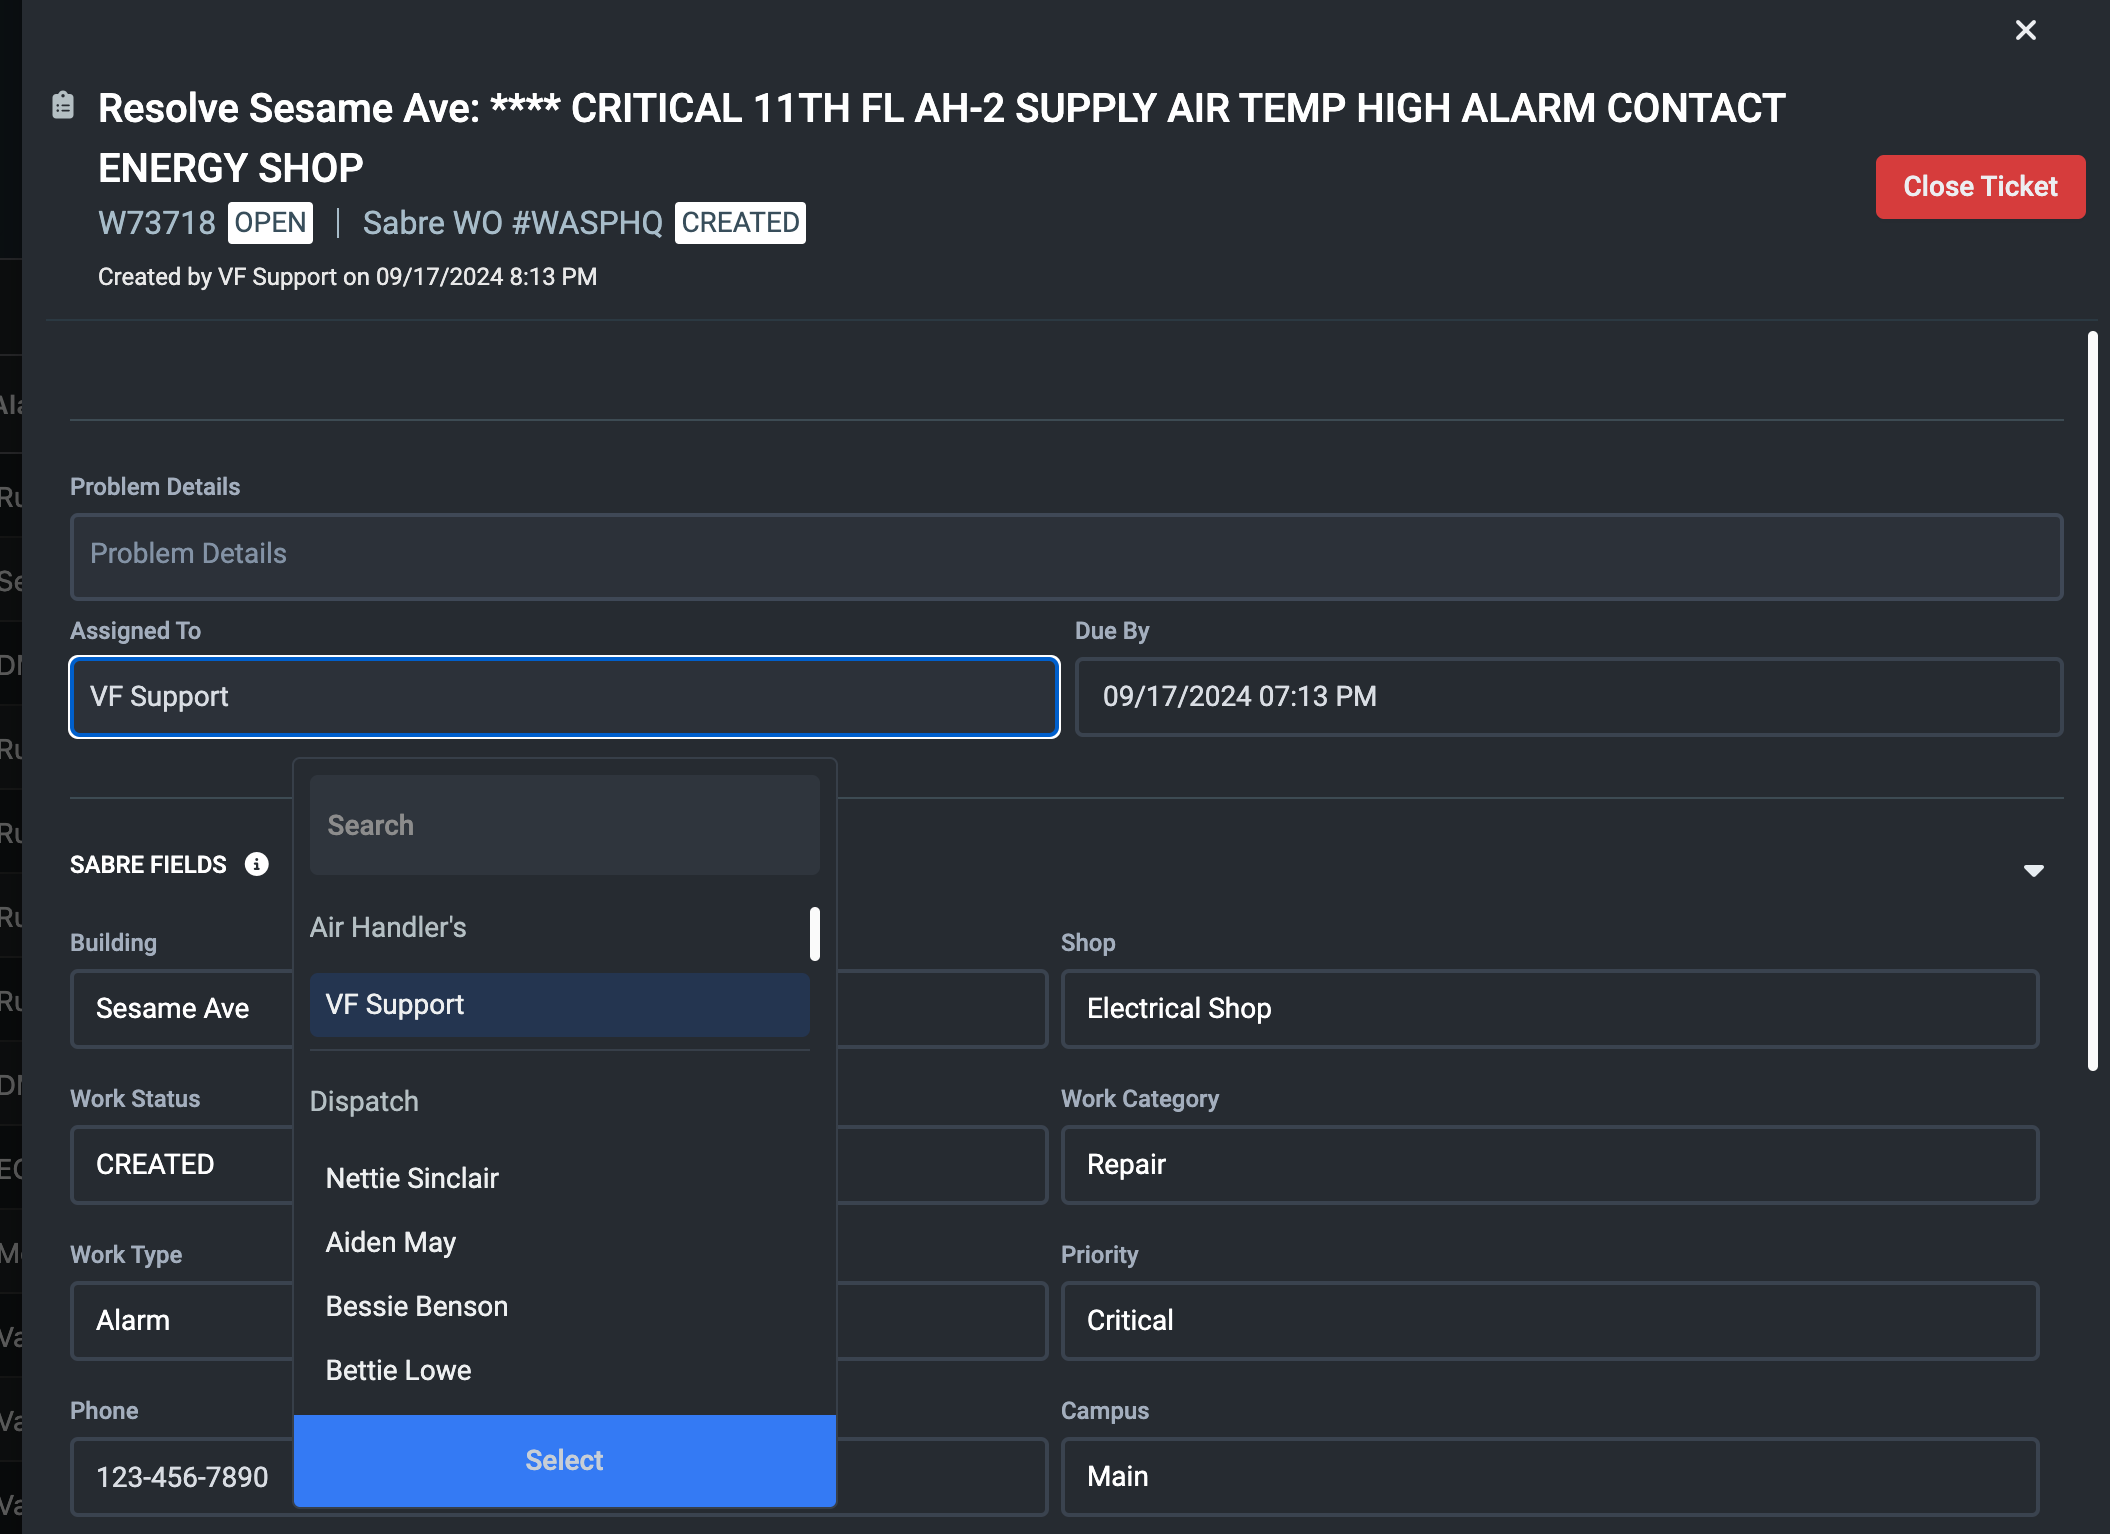Click into the Problem Details field
Image resolution: width=2110 pixels, height=1534 pixels.
(x=1065, y=556)
